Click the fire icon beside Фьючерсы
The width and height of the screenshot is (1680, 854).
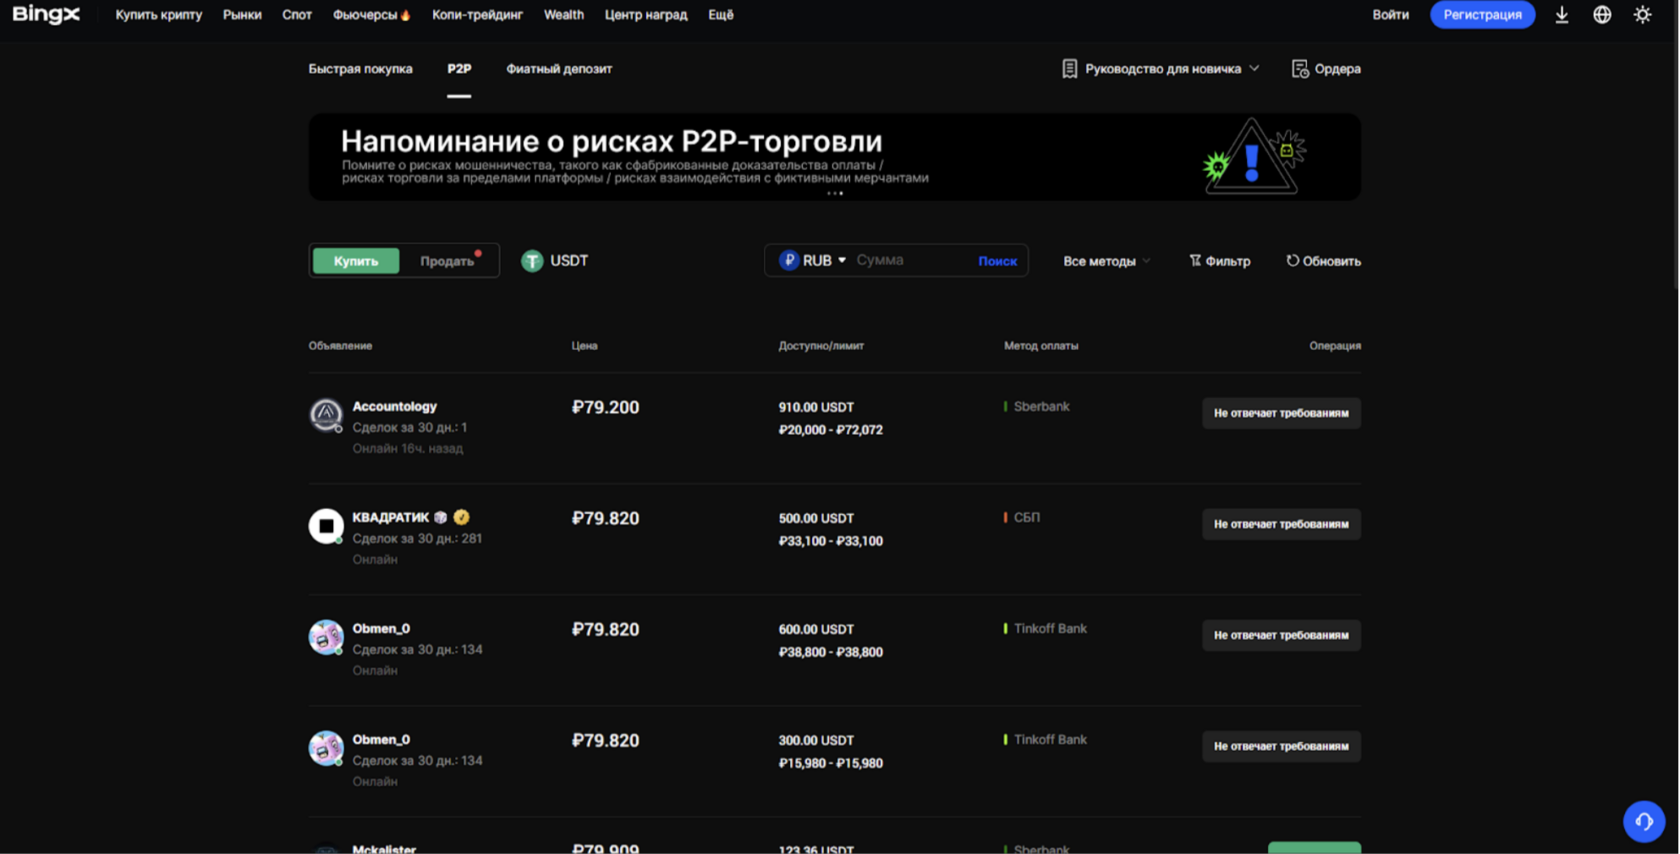point(405,15)
